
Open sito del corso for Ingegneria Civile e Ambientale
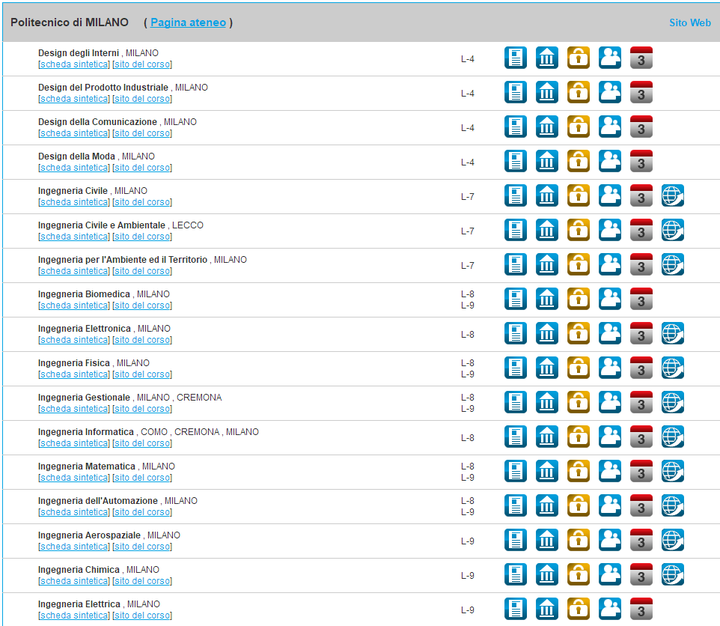pyautogui.click(x=142, y=237)
